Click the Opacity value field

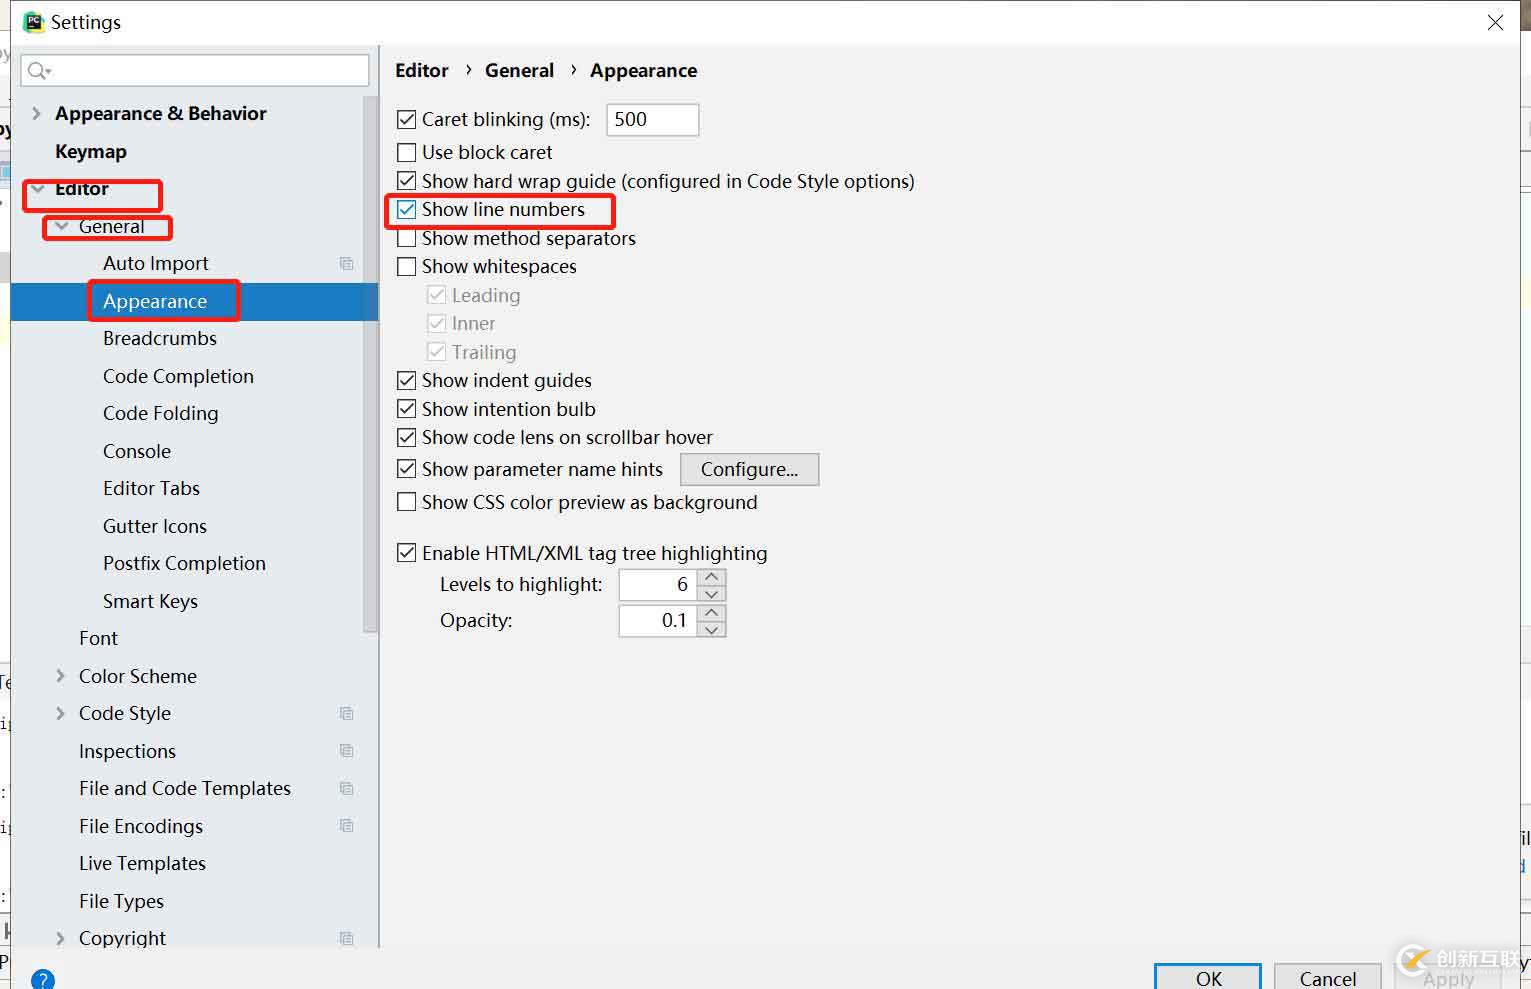[x=659, y=620]
